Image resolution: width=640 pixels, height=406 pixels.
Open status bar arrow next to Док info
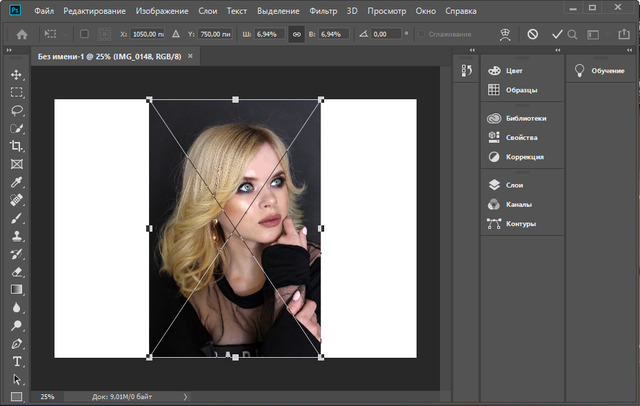click(x=185, y=397)
